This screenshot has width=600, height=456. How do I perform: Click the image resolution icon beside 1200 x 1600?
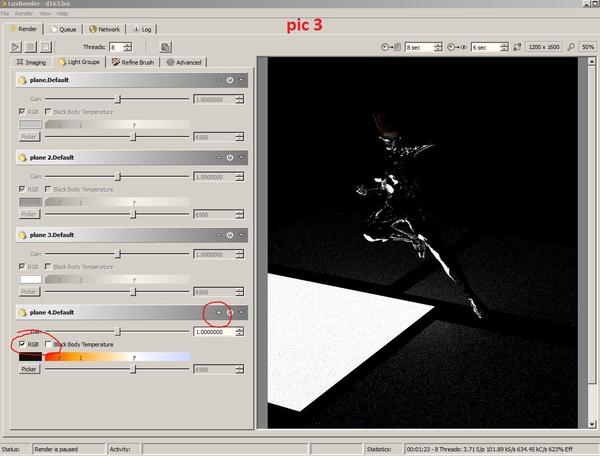(517, 47)
